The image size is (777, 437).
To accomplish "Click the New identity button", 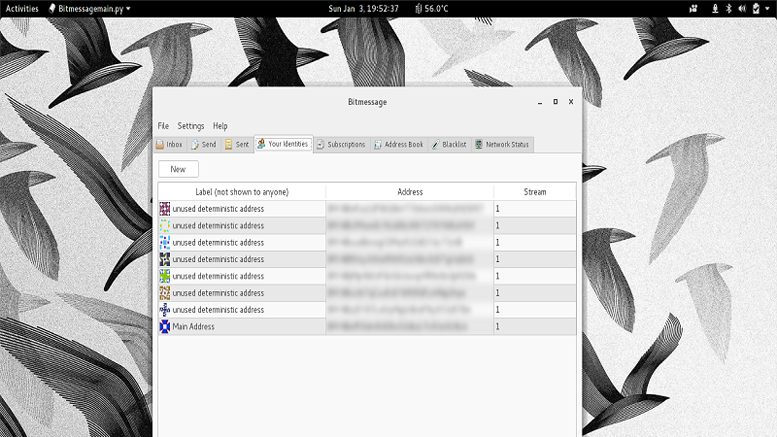I will tap(178, 169).
